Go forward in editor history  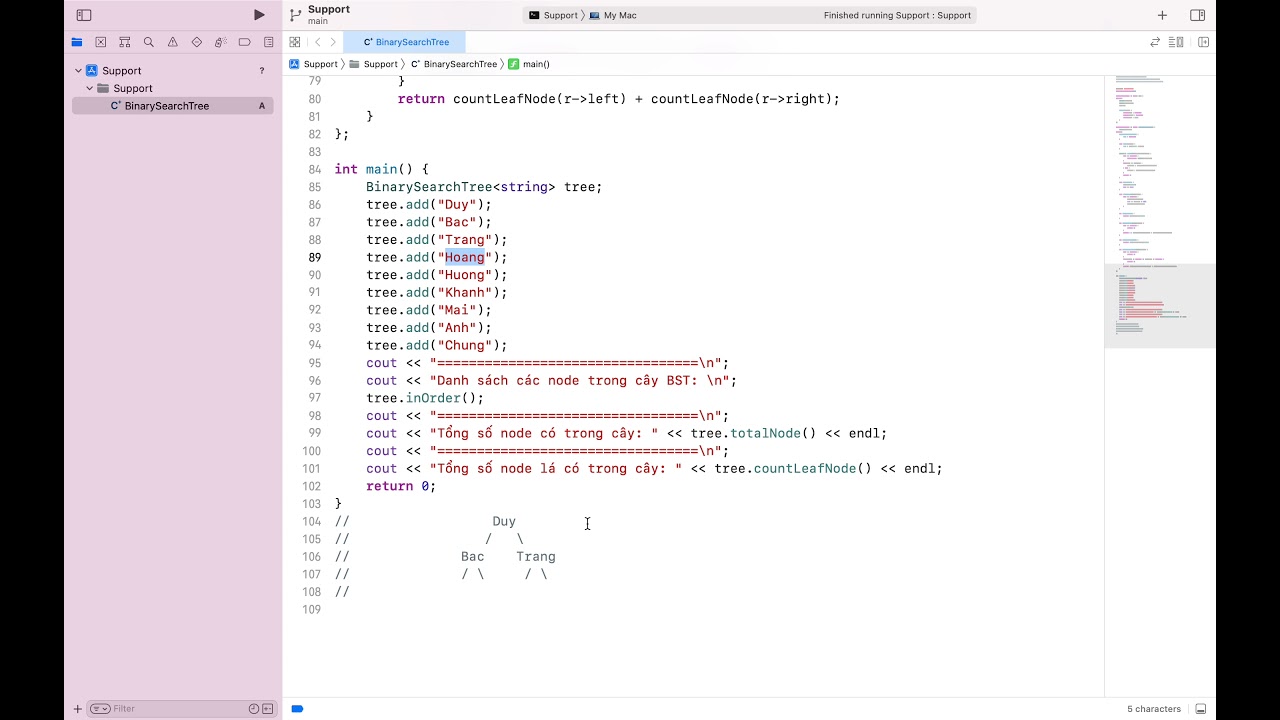pyautogui.click(x=333, y=42)
